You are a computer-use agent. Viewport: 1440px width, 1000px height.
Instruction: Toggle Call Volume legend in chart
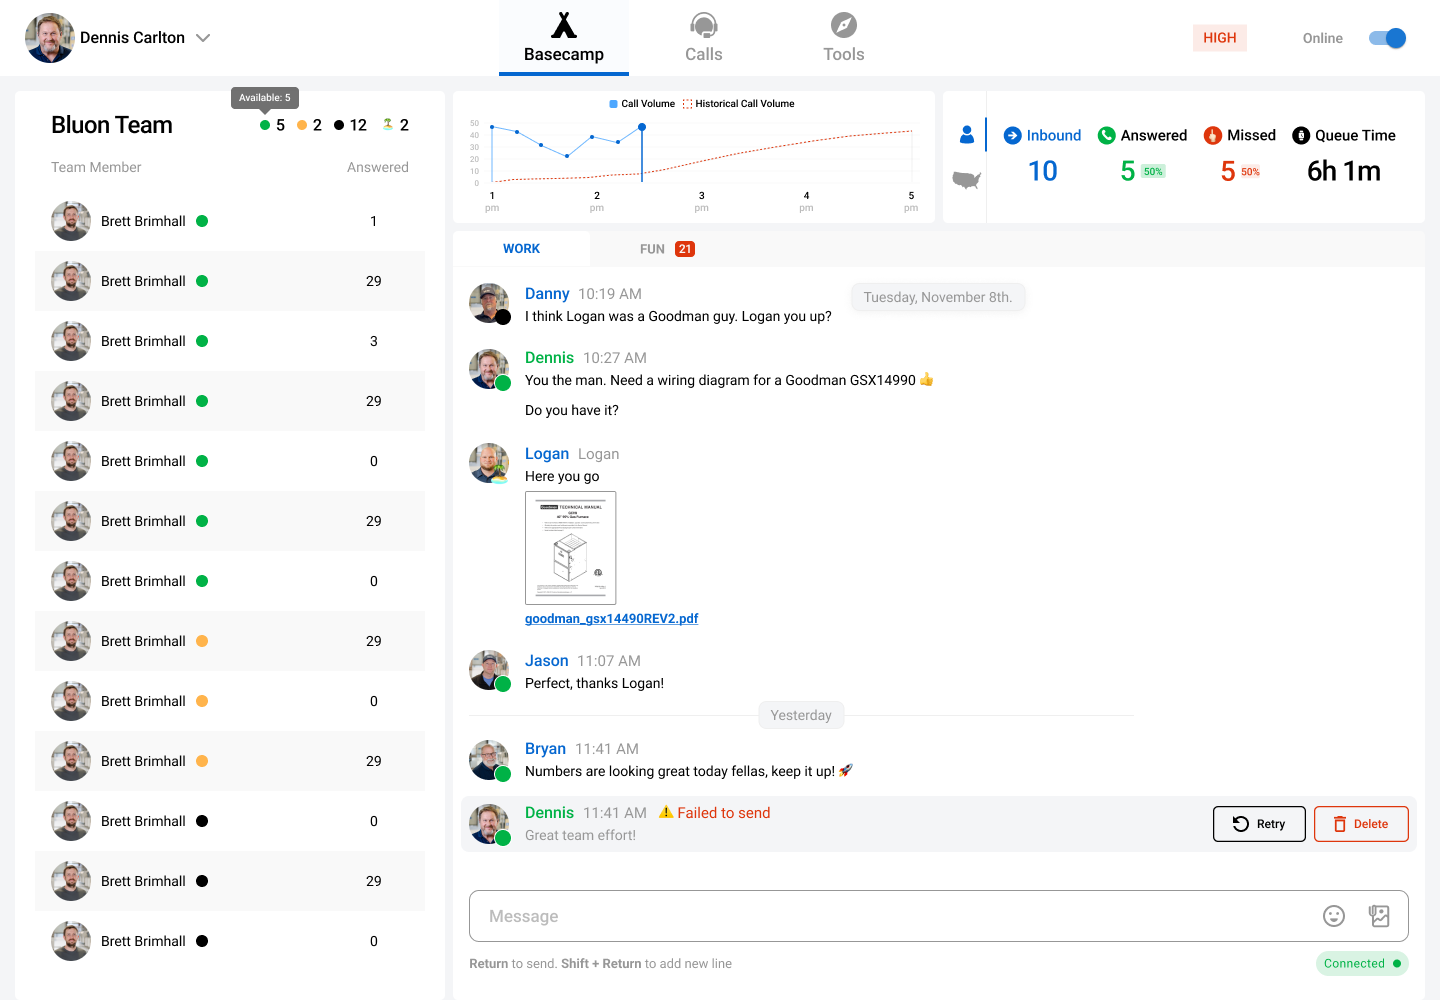tap(642, 104)
